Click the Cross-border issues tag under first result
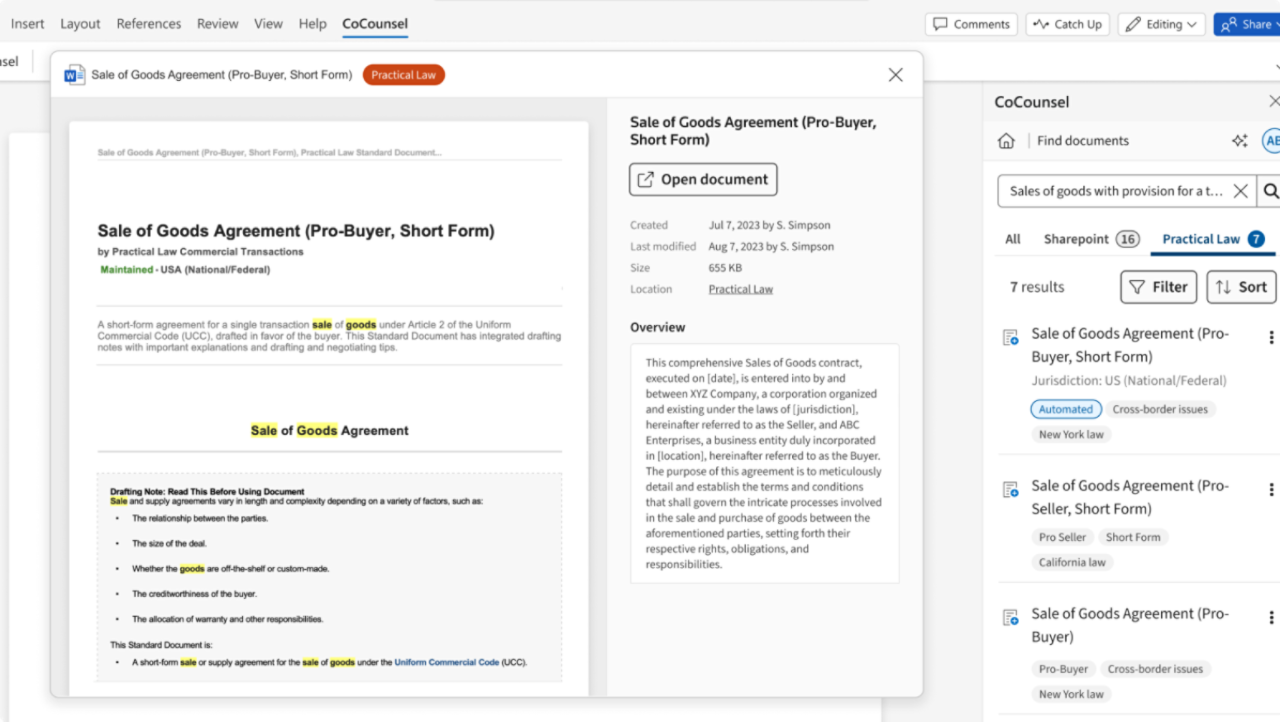 (1160, 409)
